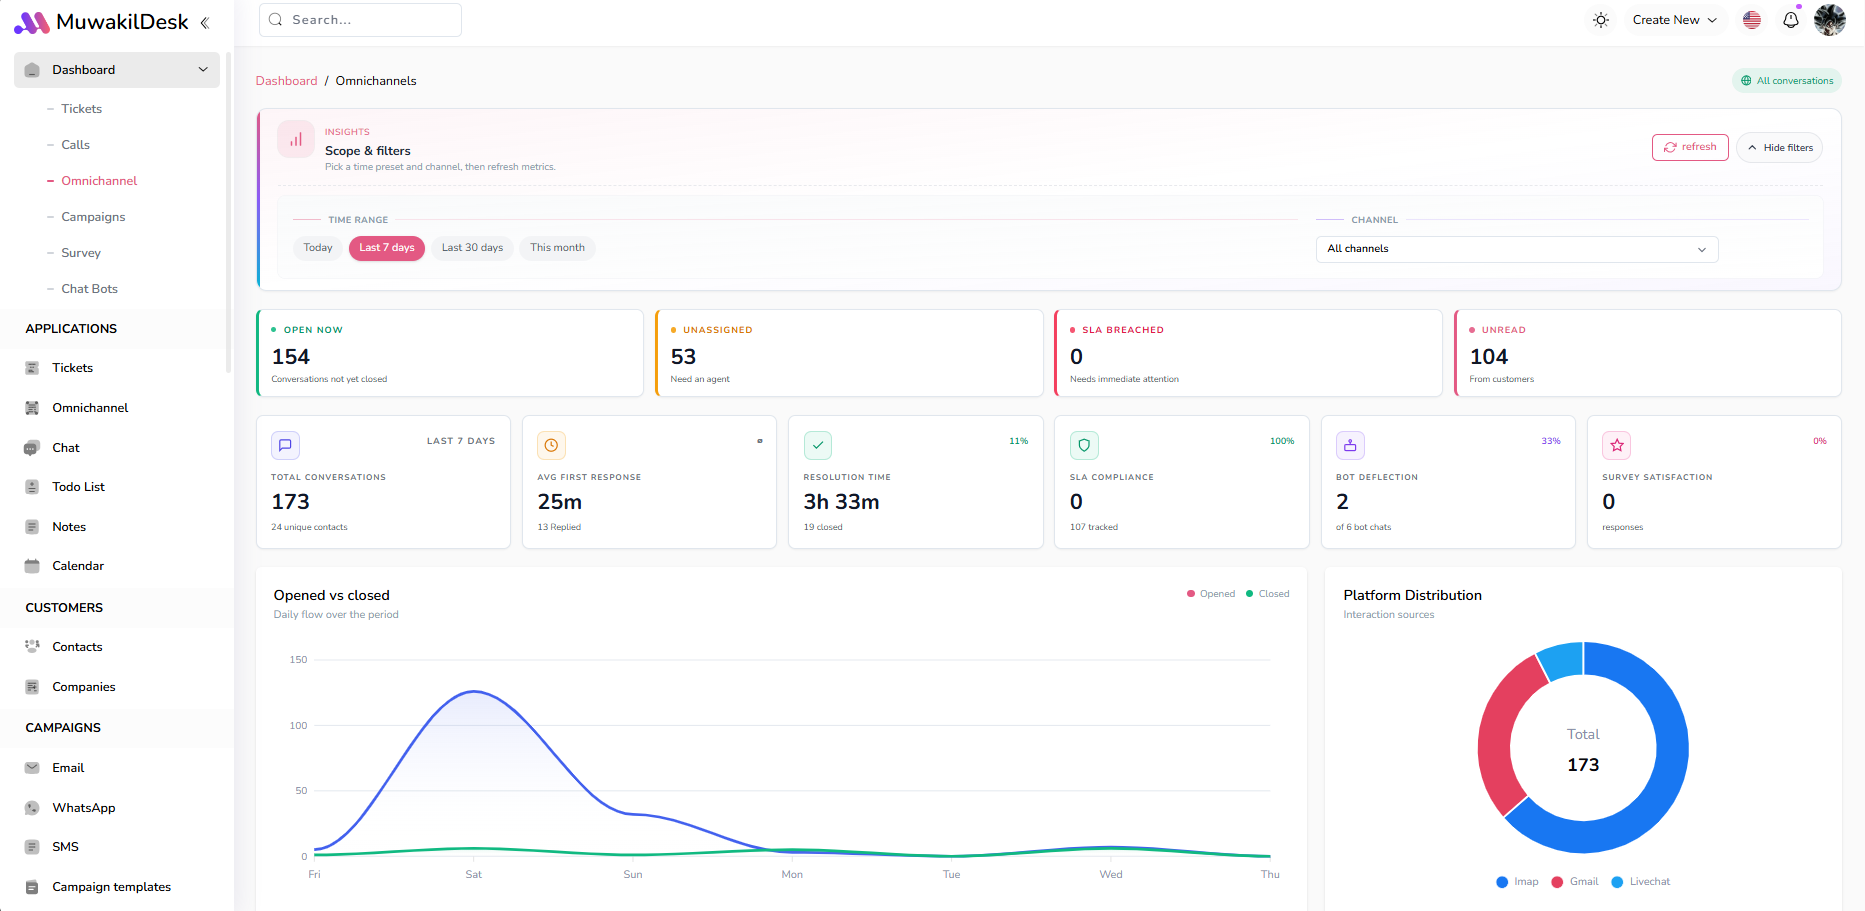Toggle the Opened series legend
The height and width of the screenshot is (911, 1865).
1211,594
